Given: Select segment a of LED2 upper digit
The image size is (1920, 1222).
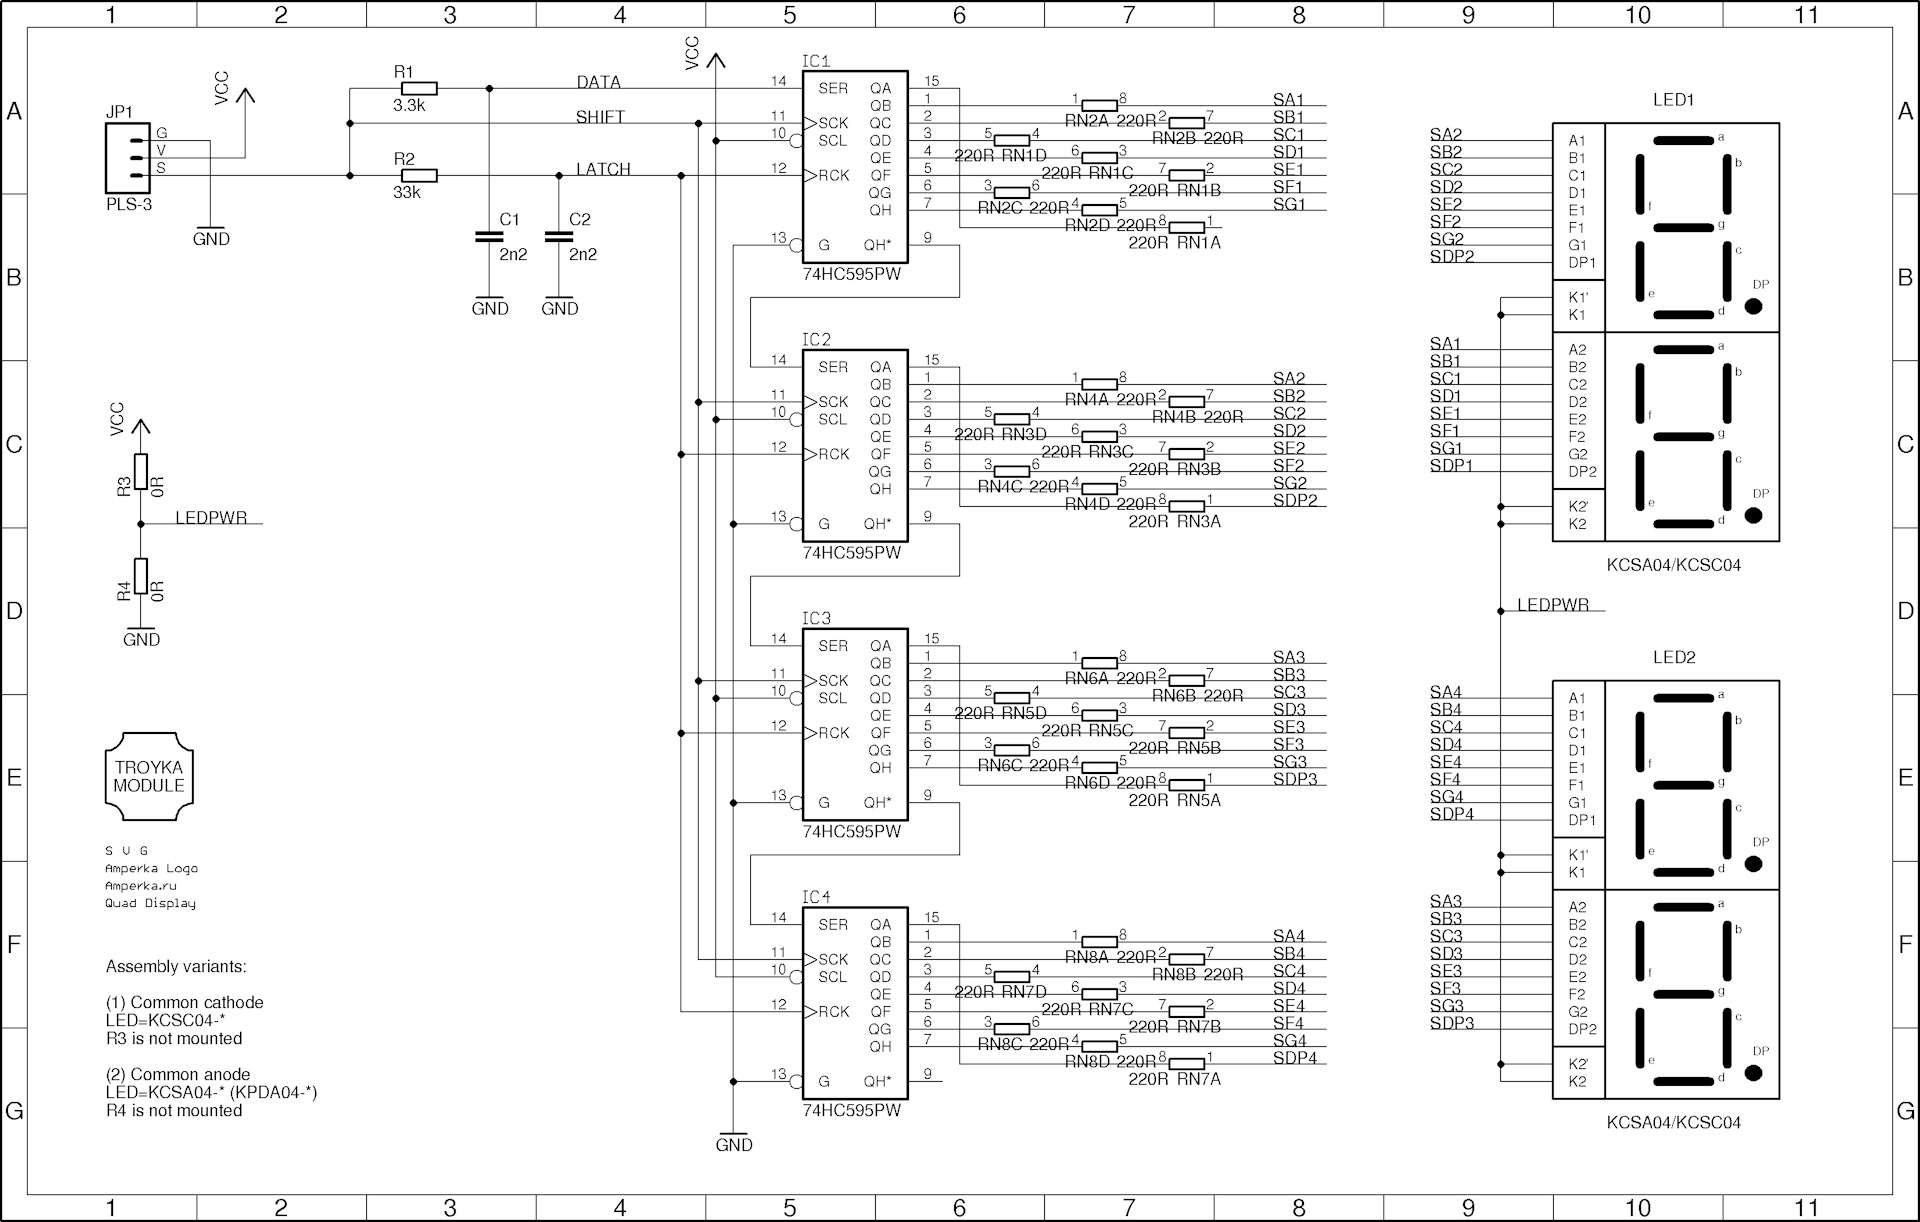Looking at the screenshot, I should coord(1684,698).
